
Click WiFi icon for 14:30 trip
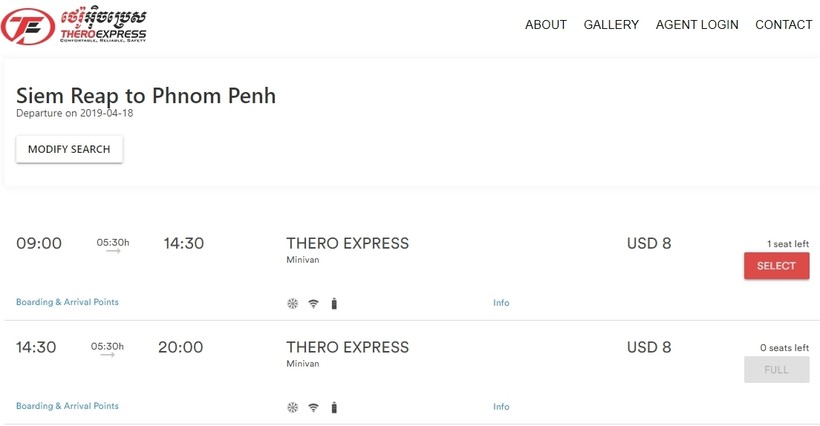coord(313,407)
